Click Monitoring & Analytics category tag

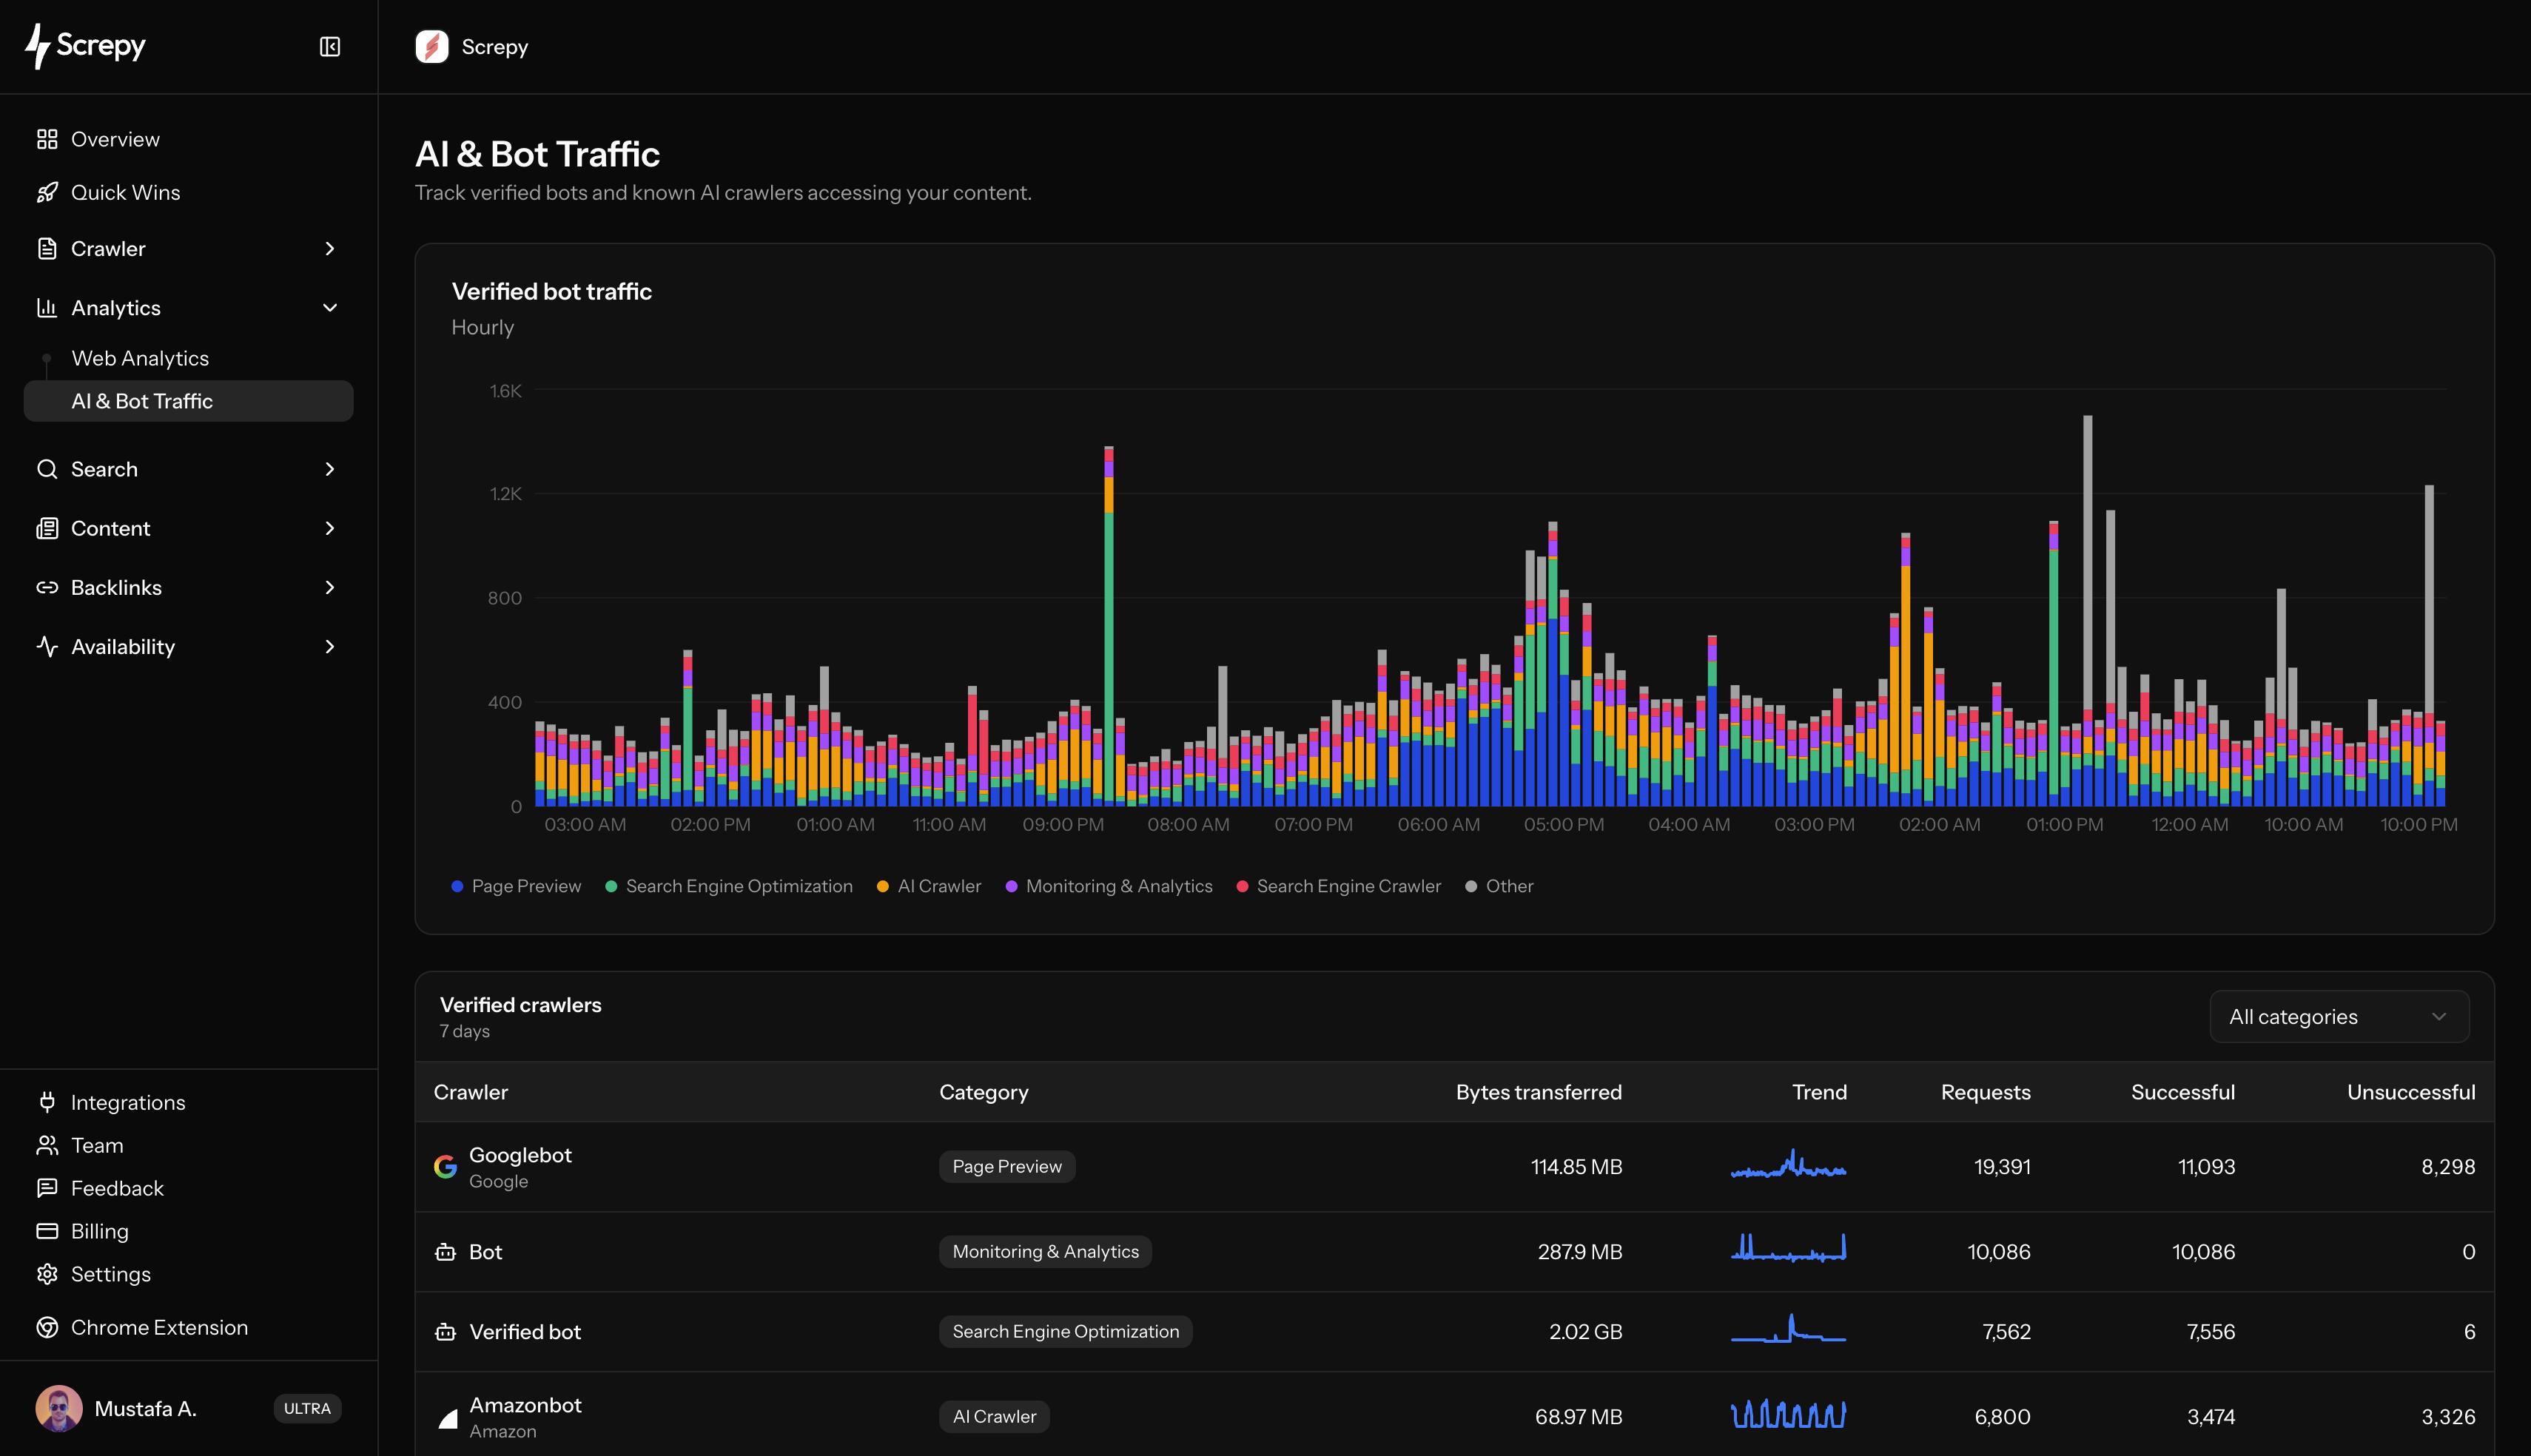coord(1045,1252)
